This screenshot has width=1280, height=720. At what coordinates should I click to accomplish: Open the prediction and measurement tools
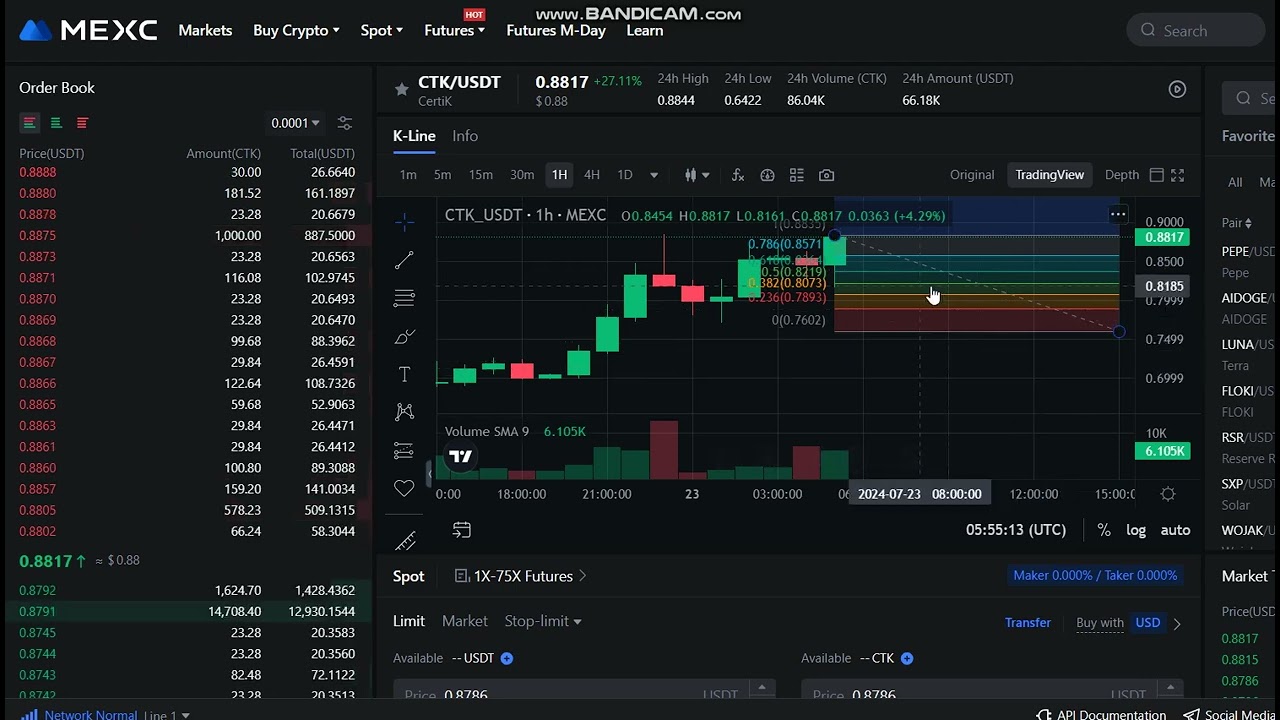click(404, 450)
